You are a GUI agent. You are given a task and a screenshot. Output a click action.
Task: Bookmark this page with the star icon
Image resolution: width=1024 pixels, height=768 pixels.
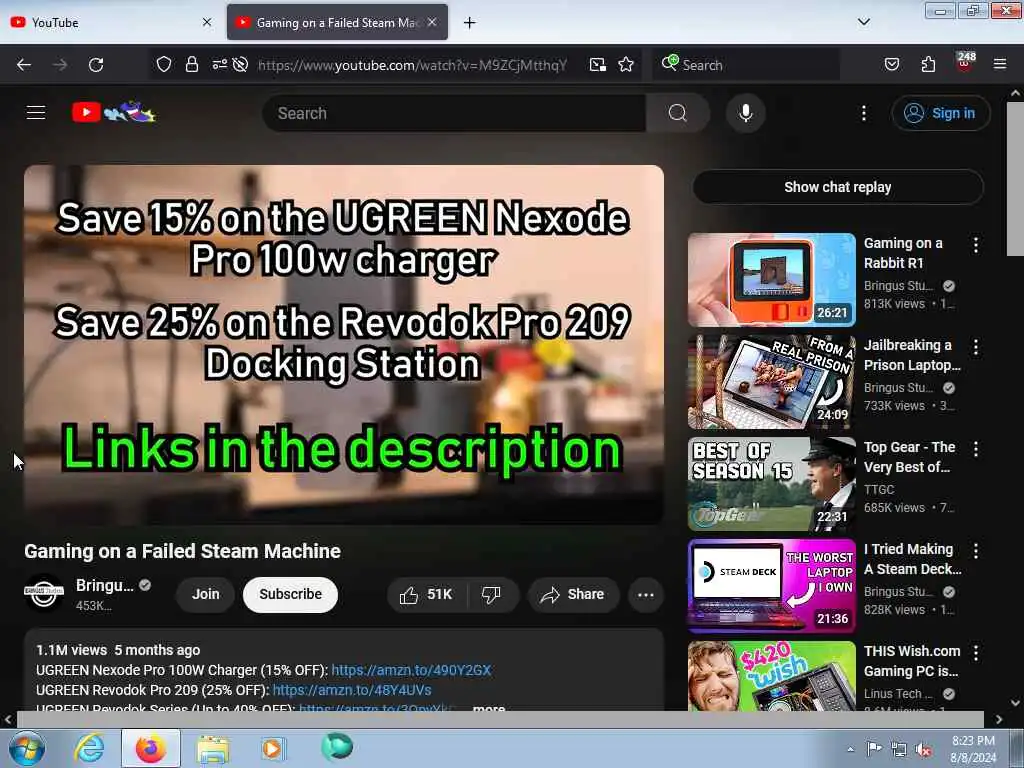pos(626,65)
